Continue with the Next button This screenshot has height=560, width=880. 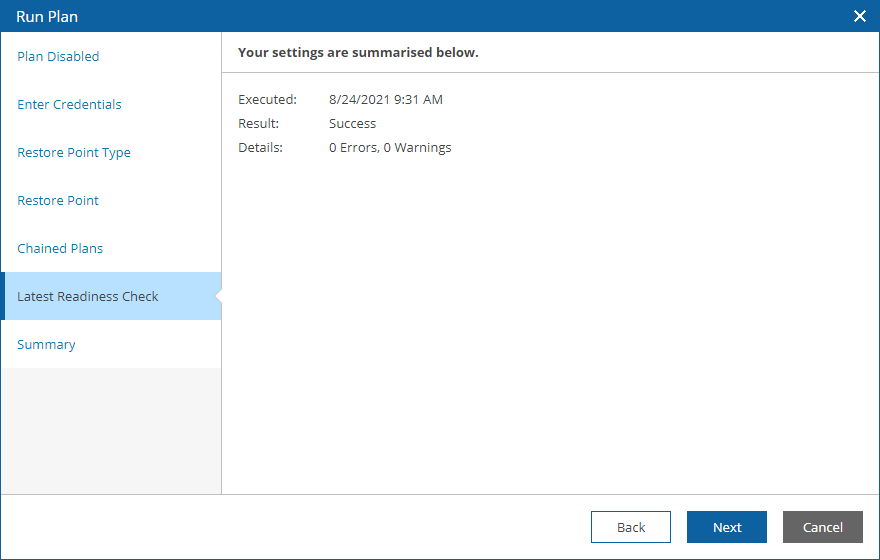[x=727, y=527]
